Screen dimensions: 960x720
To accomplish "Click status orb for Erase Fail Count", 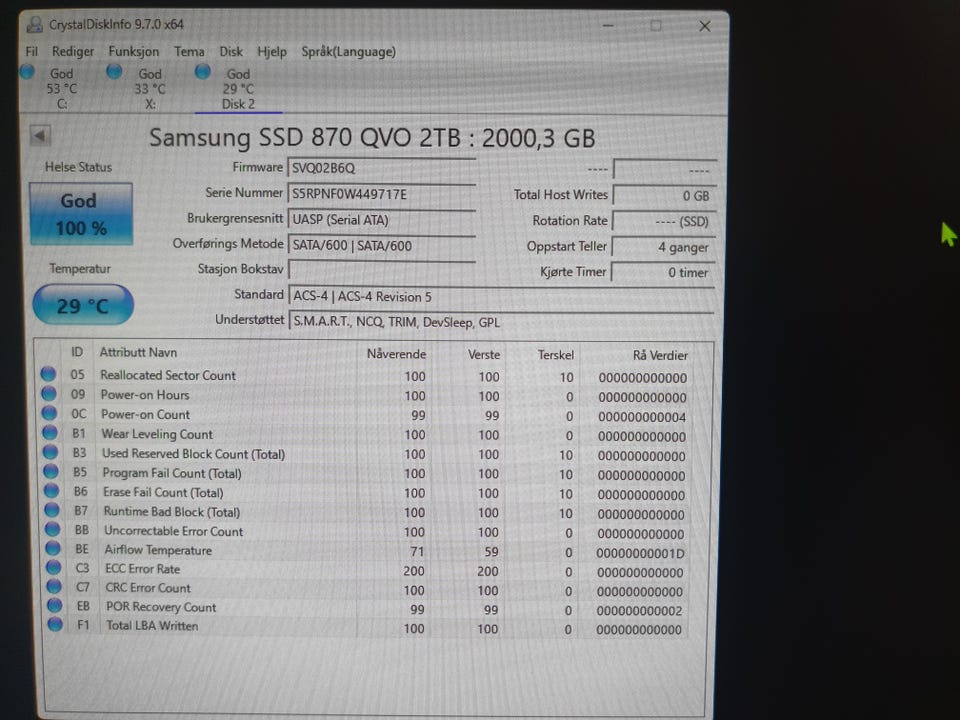I will [x=52, y=490].
